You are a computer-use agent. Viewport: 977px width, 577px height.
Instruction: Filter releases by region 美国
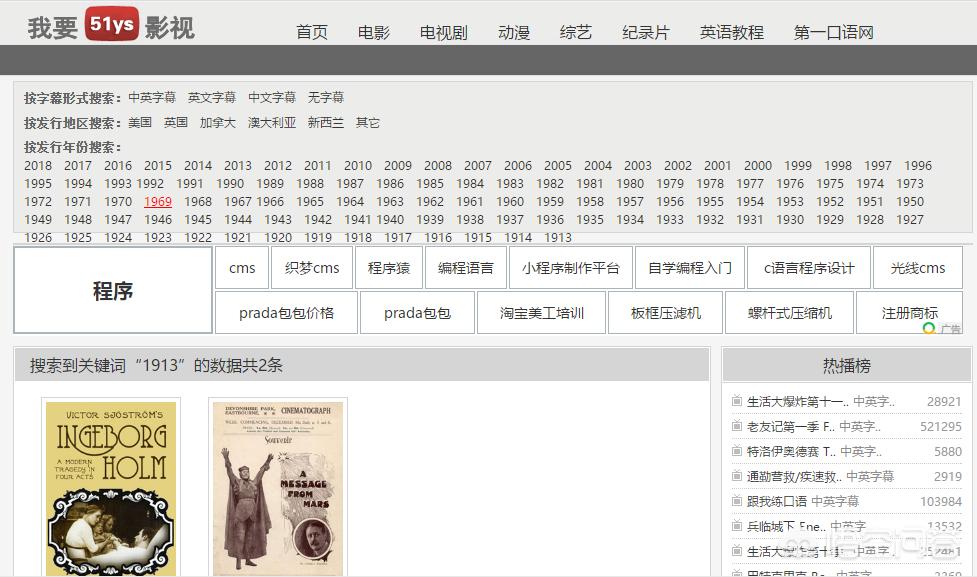coord(140,122)
